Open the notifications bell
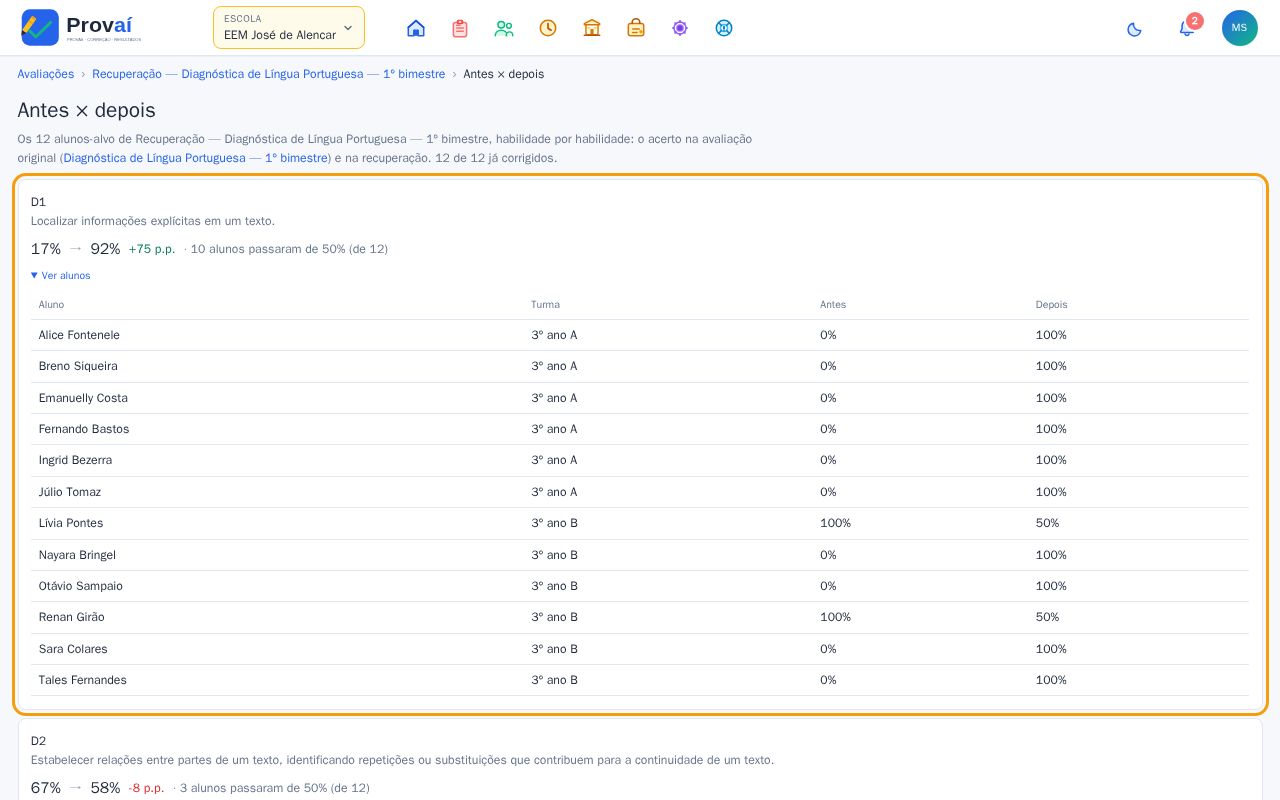The height and width of the screenshot is (800, 1280). point(1186,29)
